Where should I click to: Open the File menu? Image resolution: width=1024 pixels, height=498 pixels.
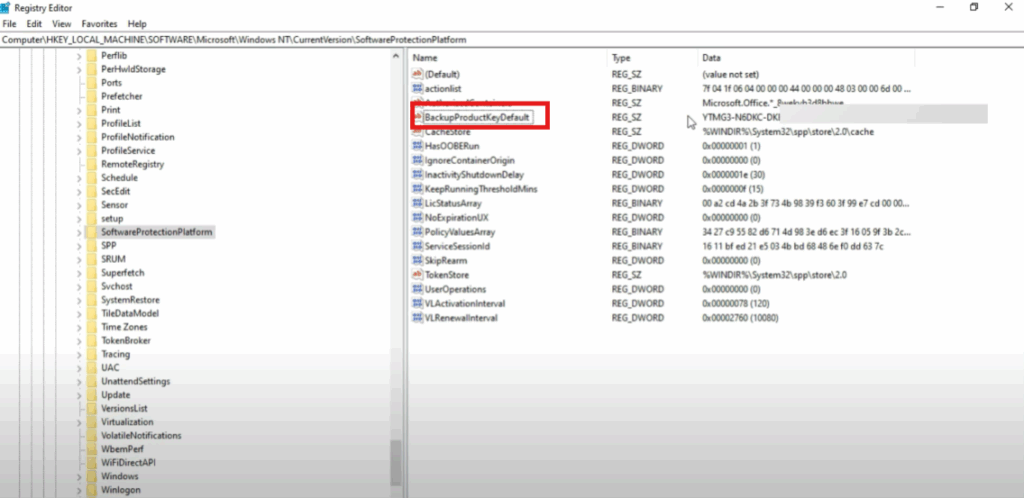[x=10, y=23]
